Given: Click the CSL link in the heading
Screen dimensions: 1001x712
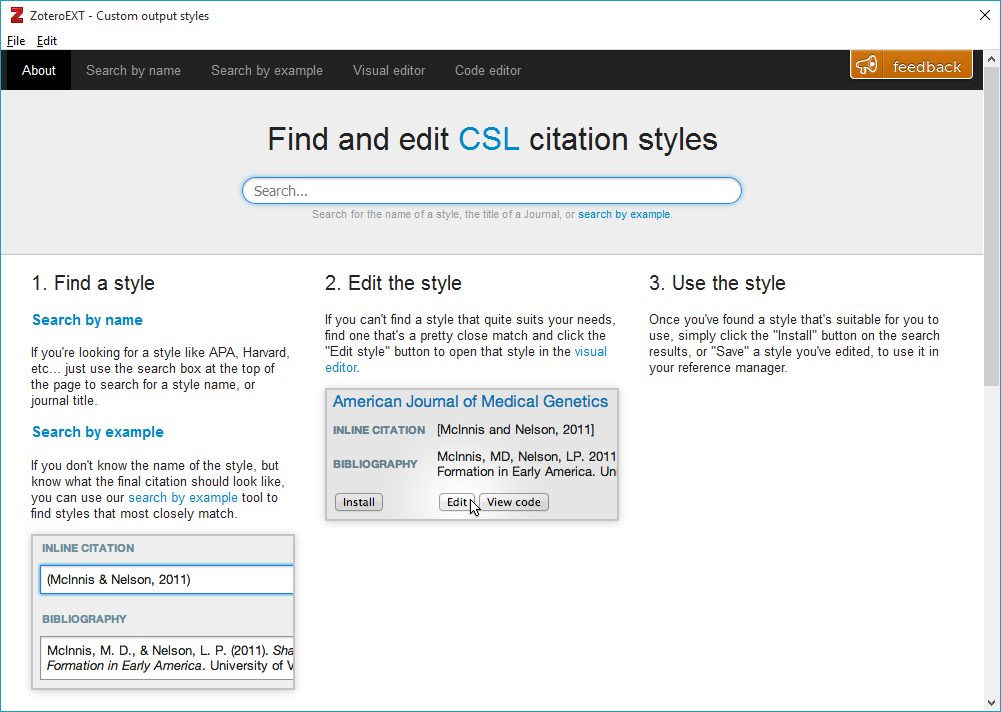Looking at the screenshot, I should click(x=489, y=139).
